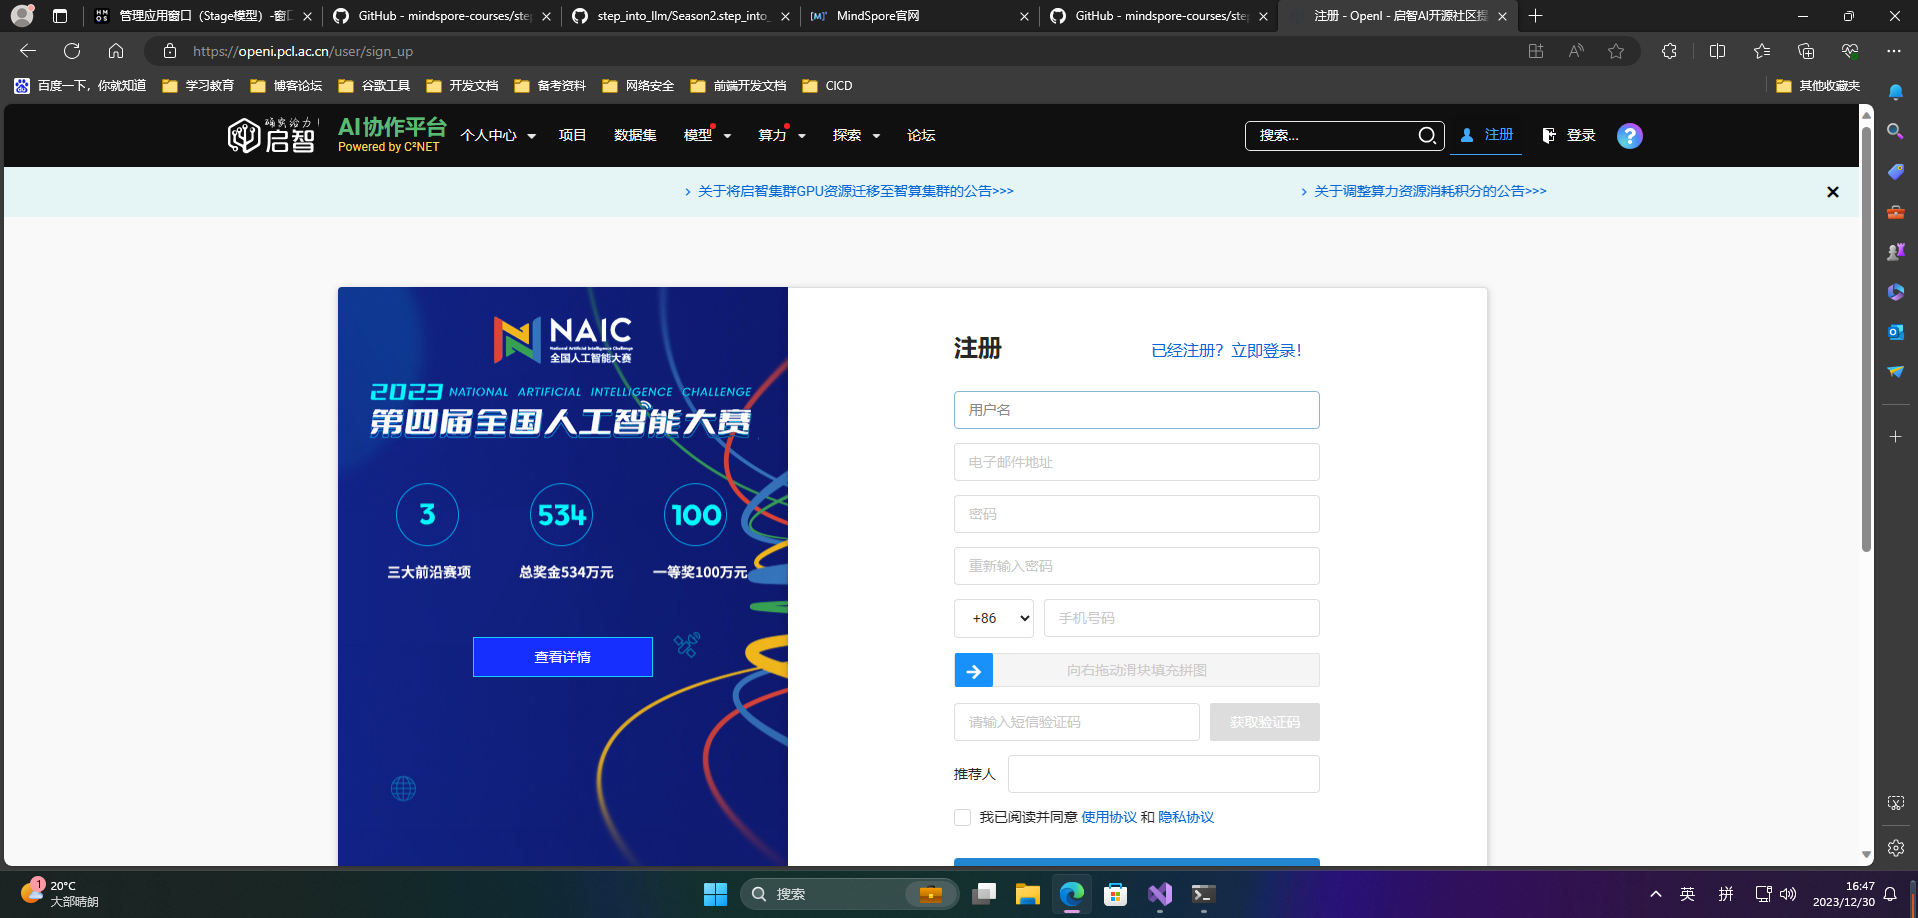
Task: Click the 启智 AI协作平台 logo
Action: (x=272, y=135)
